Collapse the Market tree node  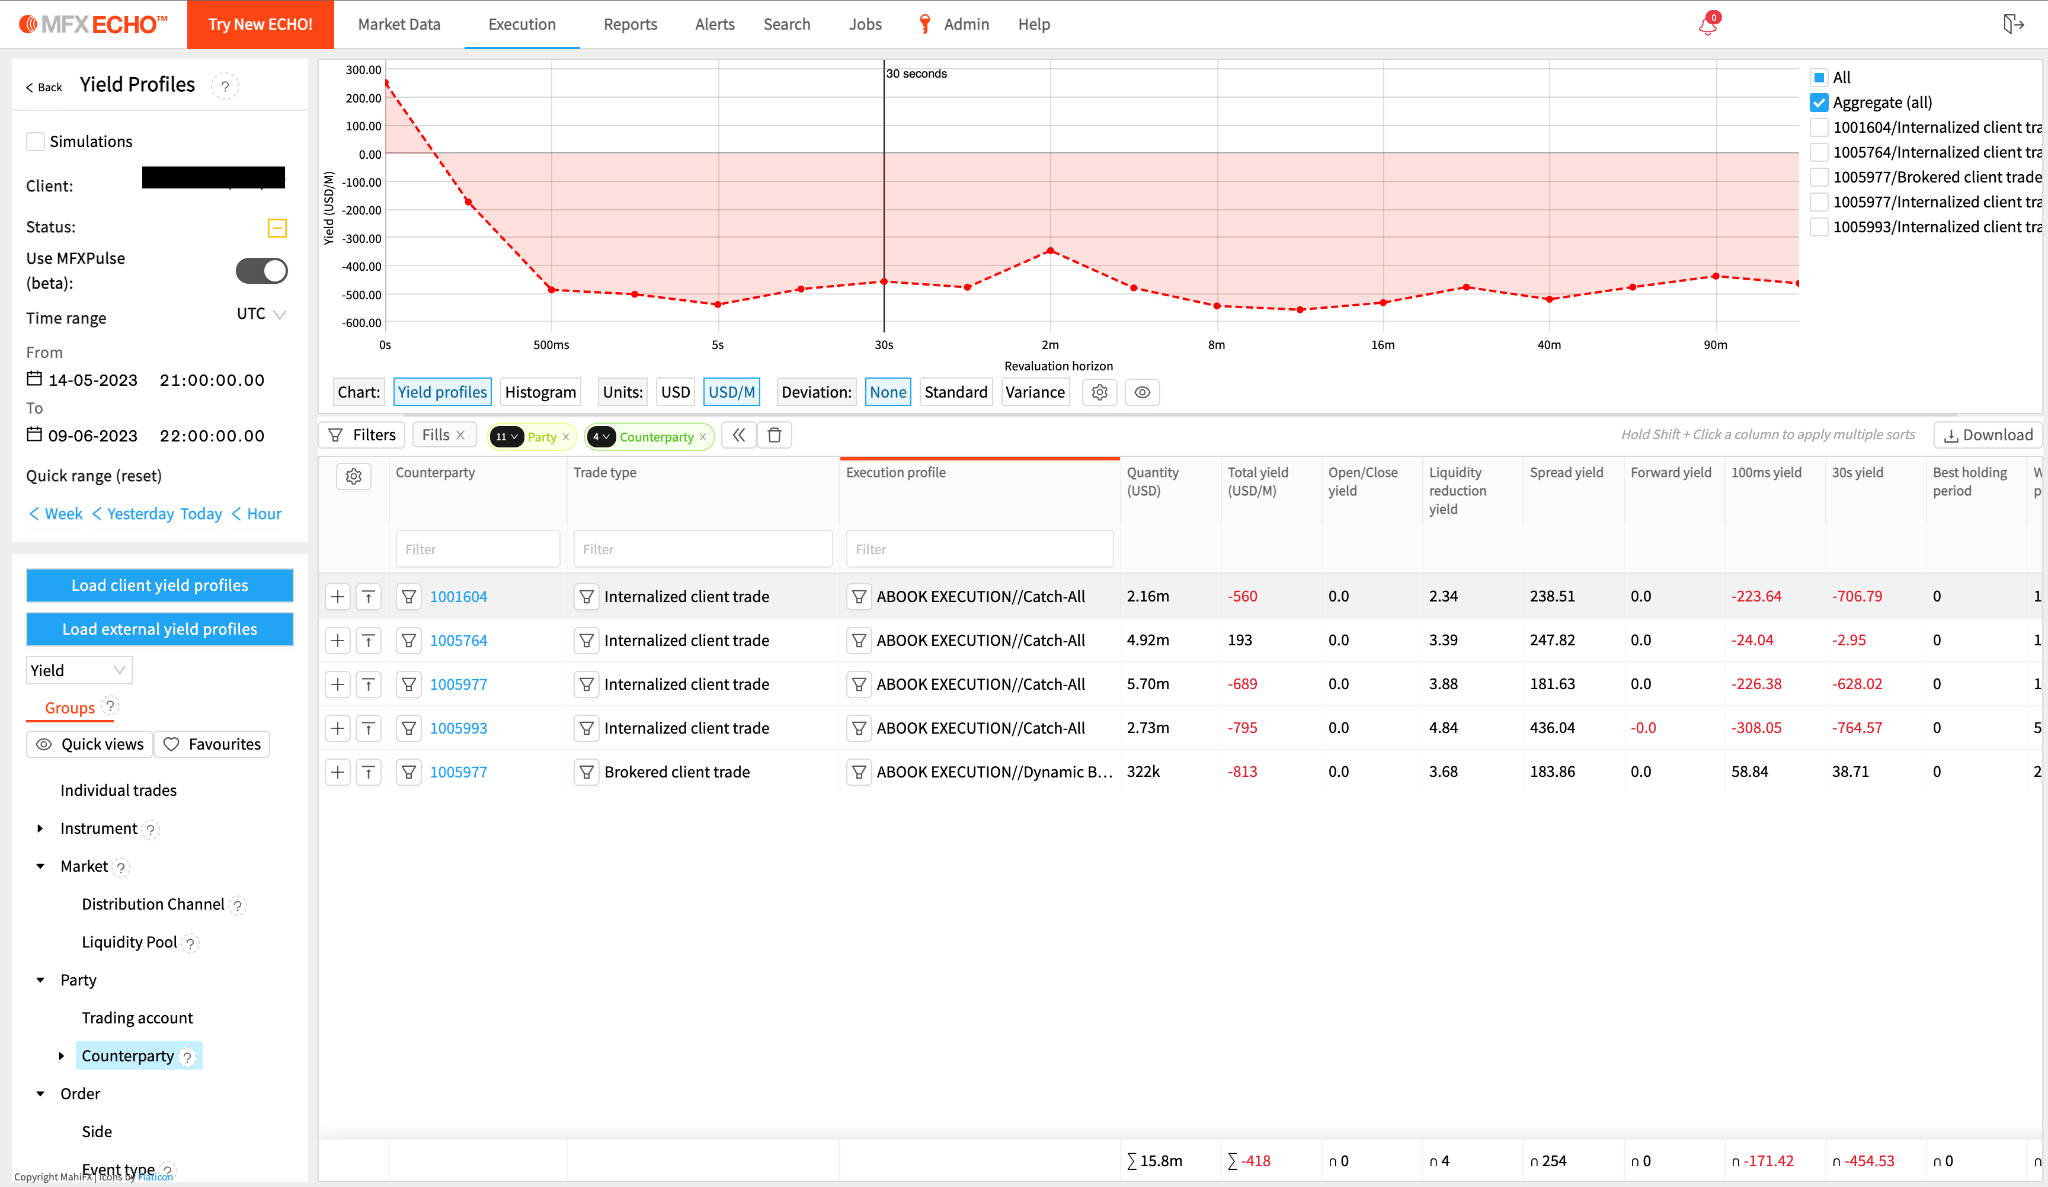40,867
